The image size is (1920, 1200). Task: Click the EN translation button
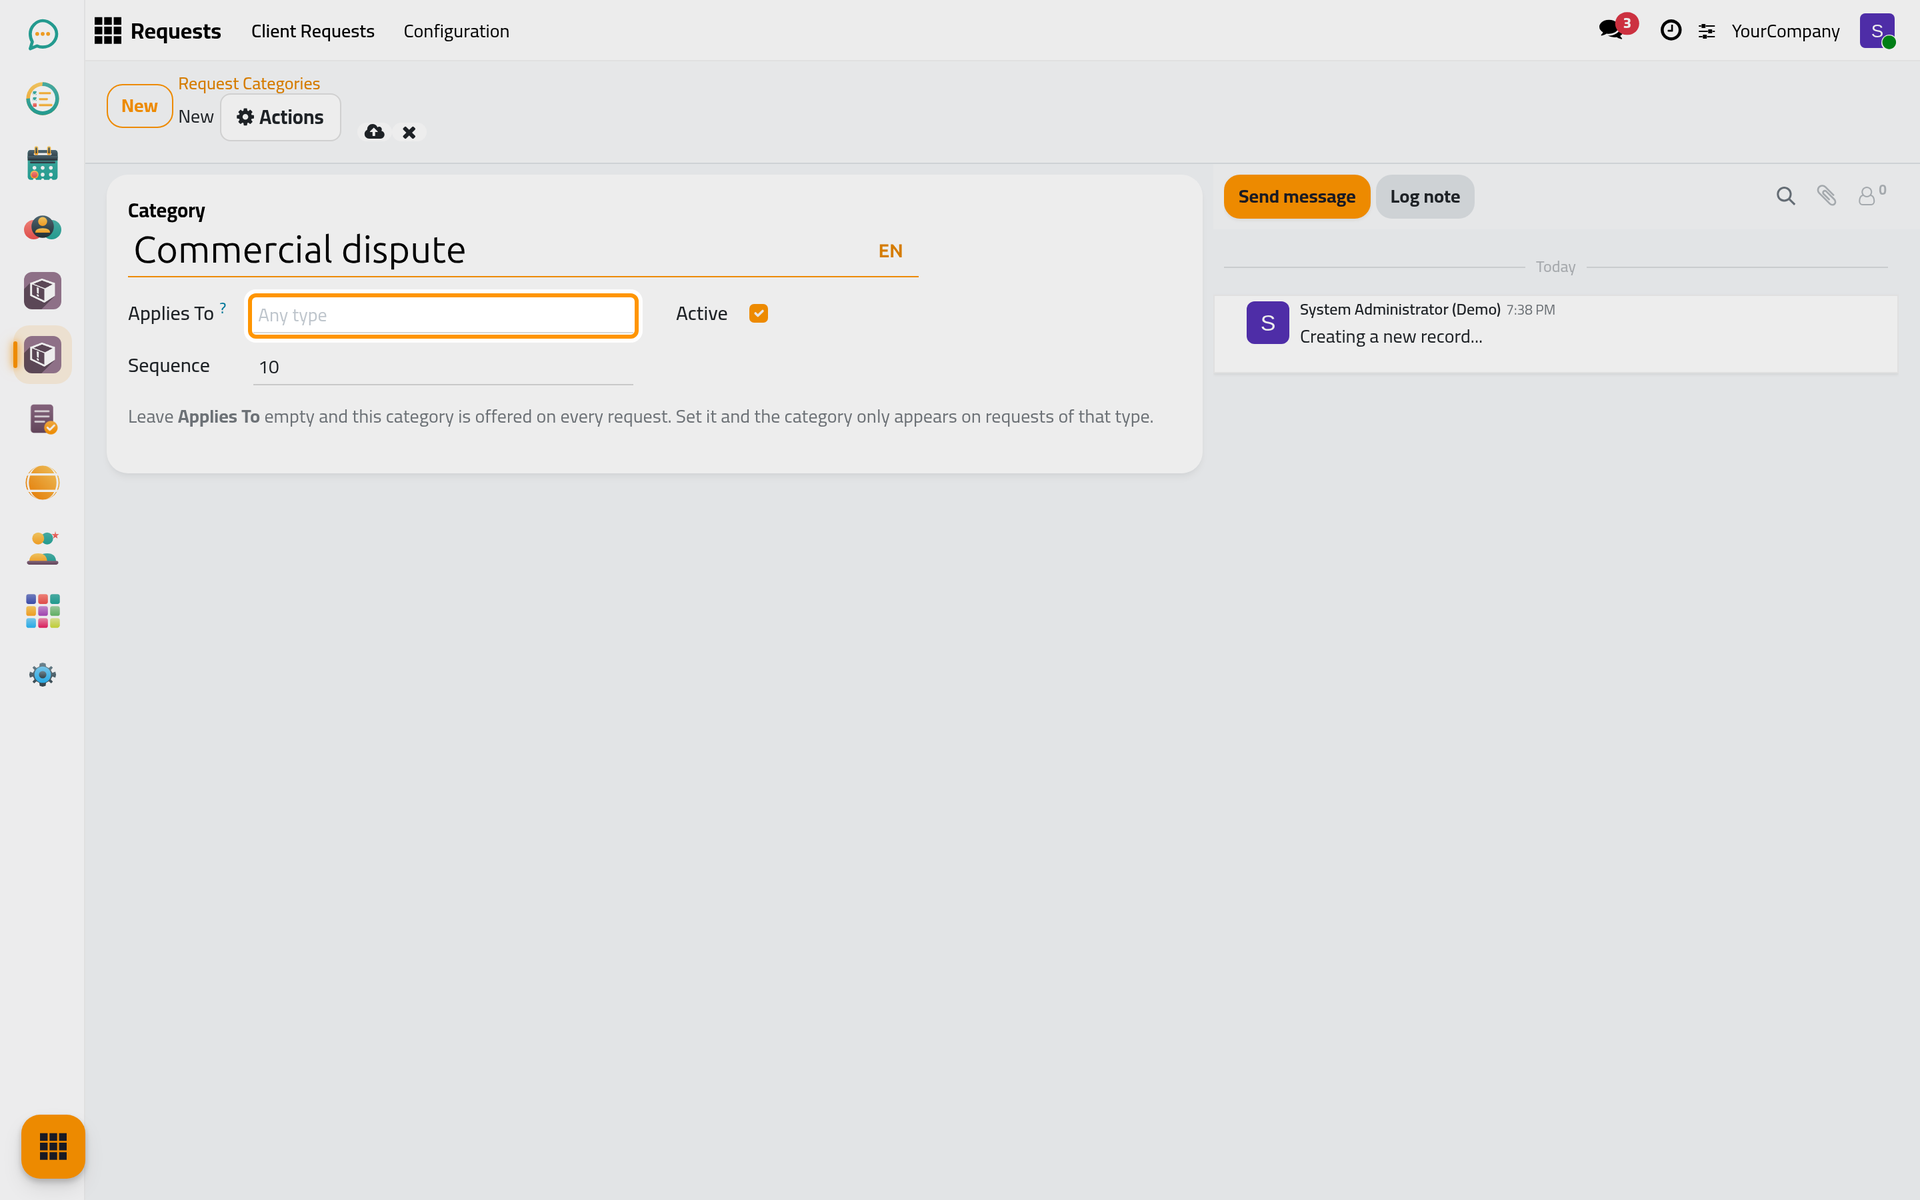point(890,251)
